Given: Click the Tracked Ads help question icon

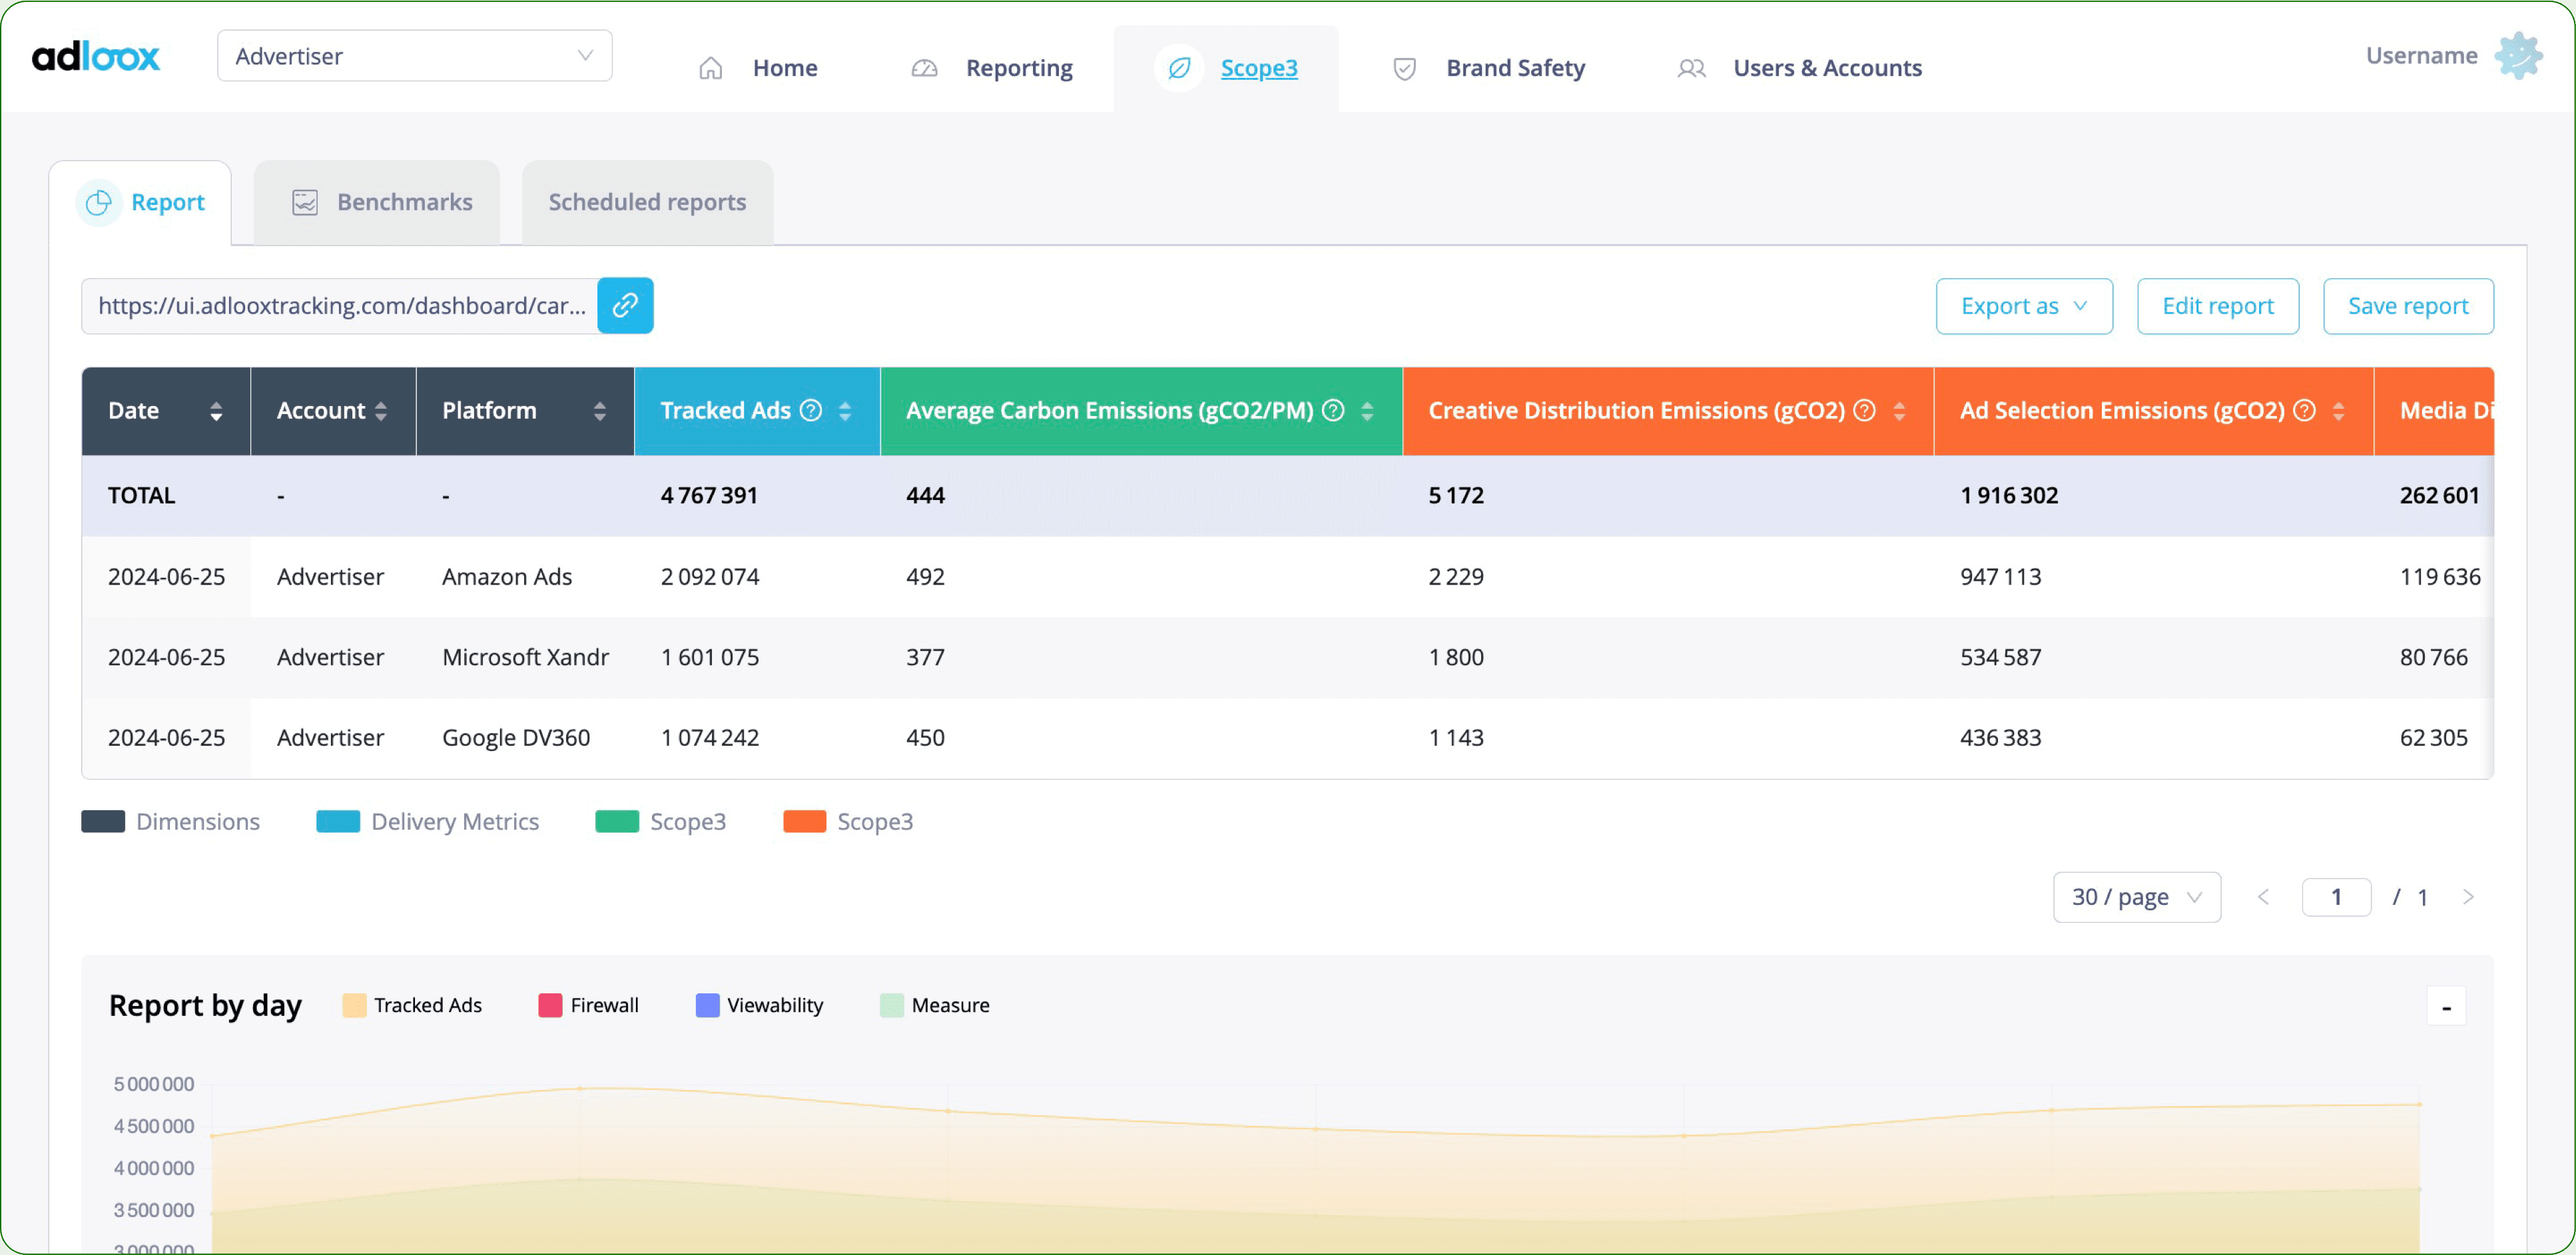Looking at the screenshot, I should tap(811, 411).
